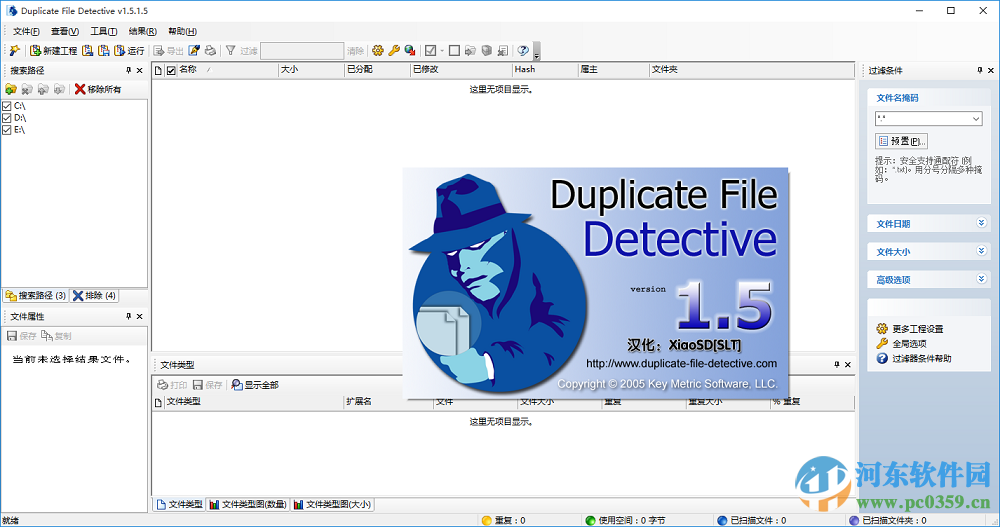1000x527 pixels.
Task: Click 移除所有 to remove all paths
Action: pos(98,89)
